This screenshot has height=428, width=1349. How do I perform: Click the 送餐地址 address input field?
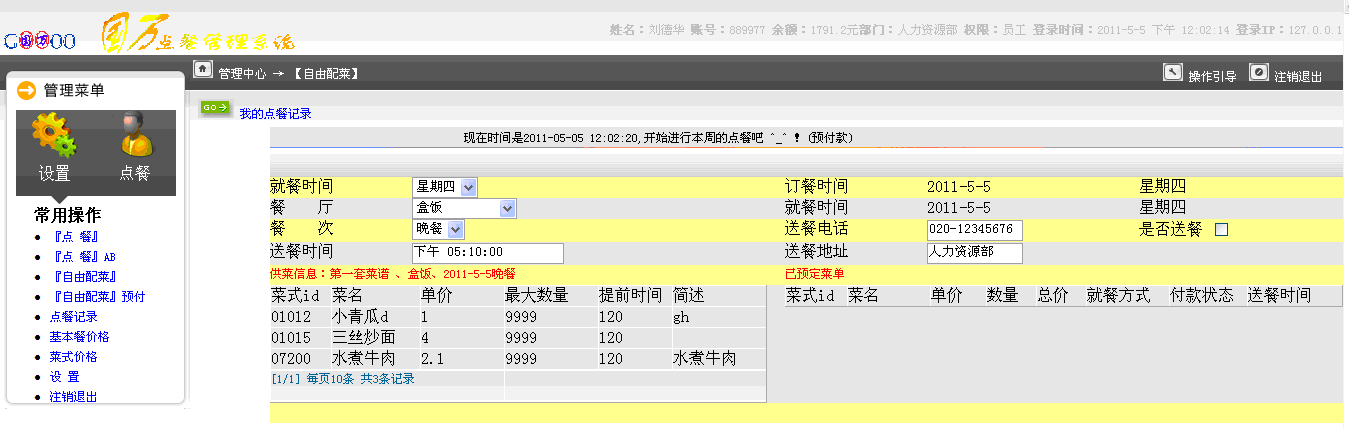point(974,252)
